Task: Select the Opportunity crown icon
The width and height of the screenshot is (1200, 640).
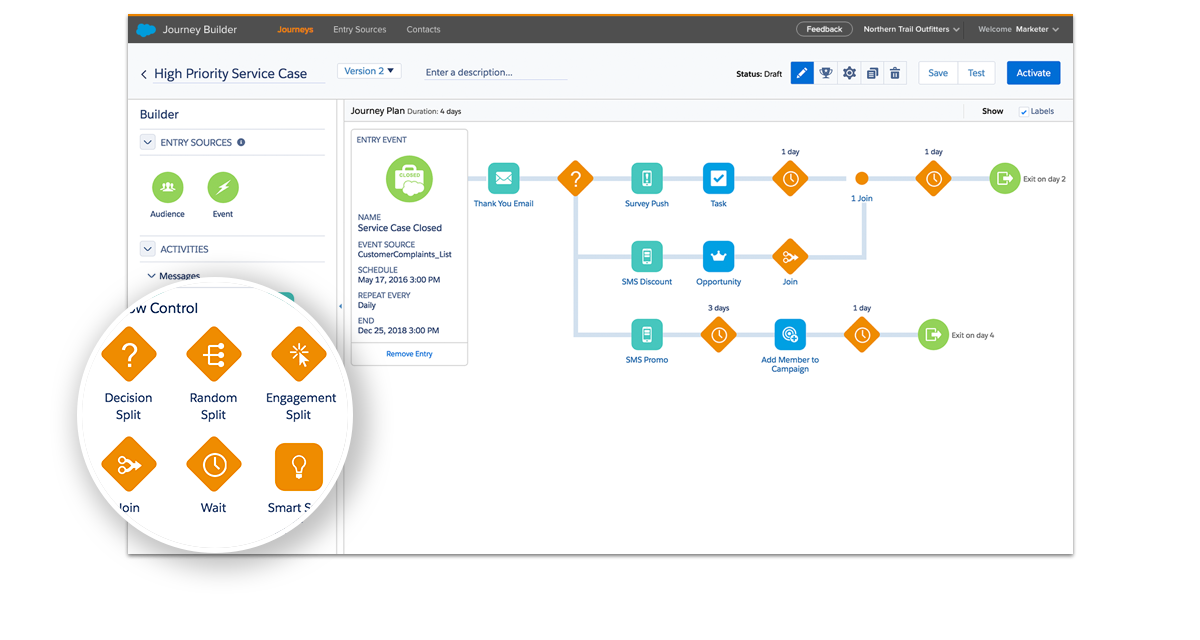Action: 718,257
